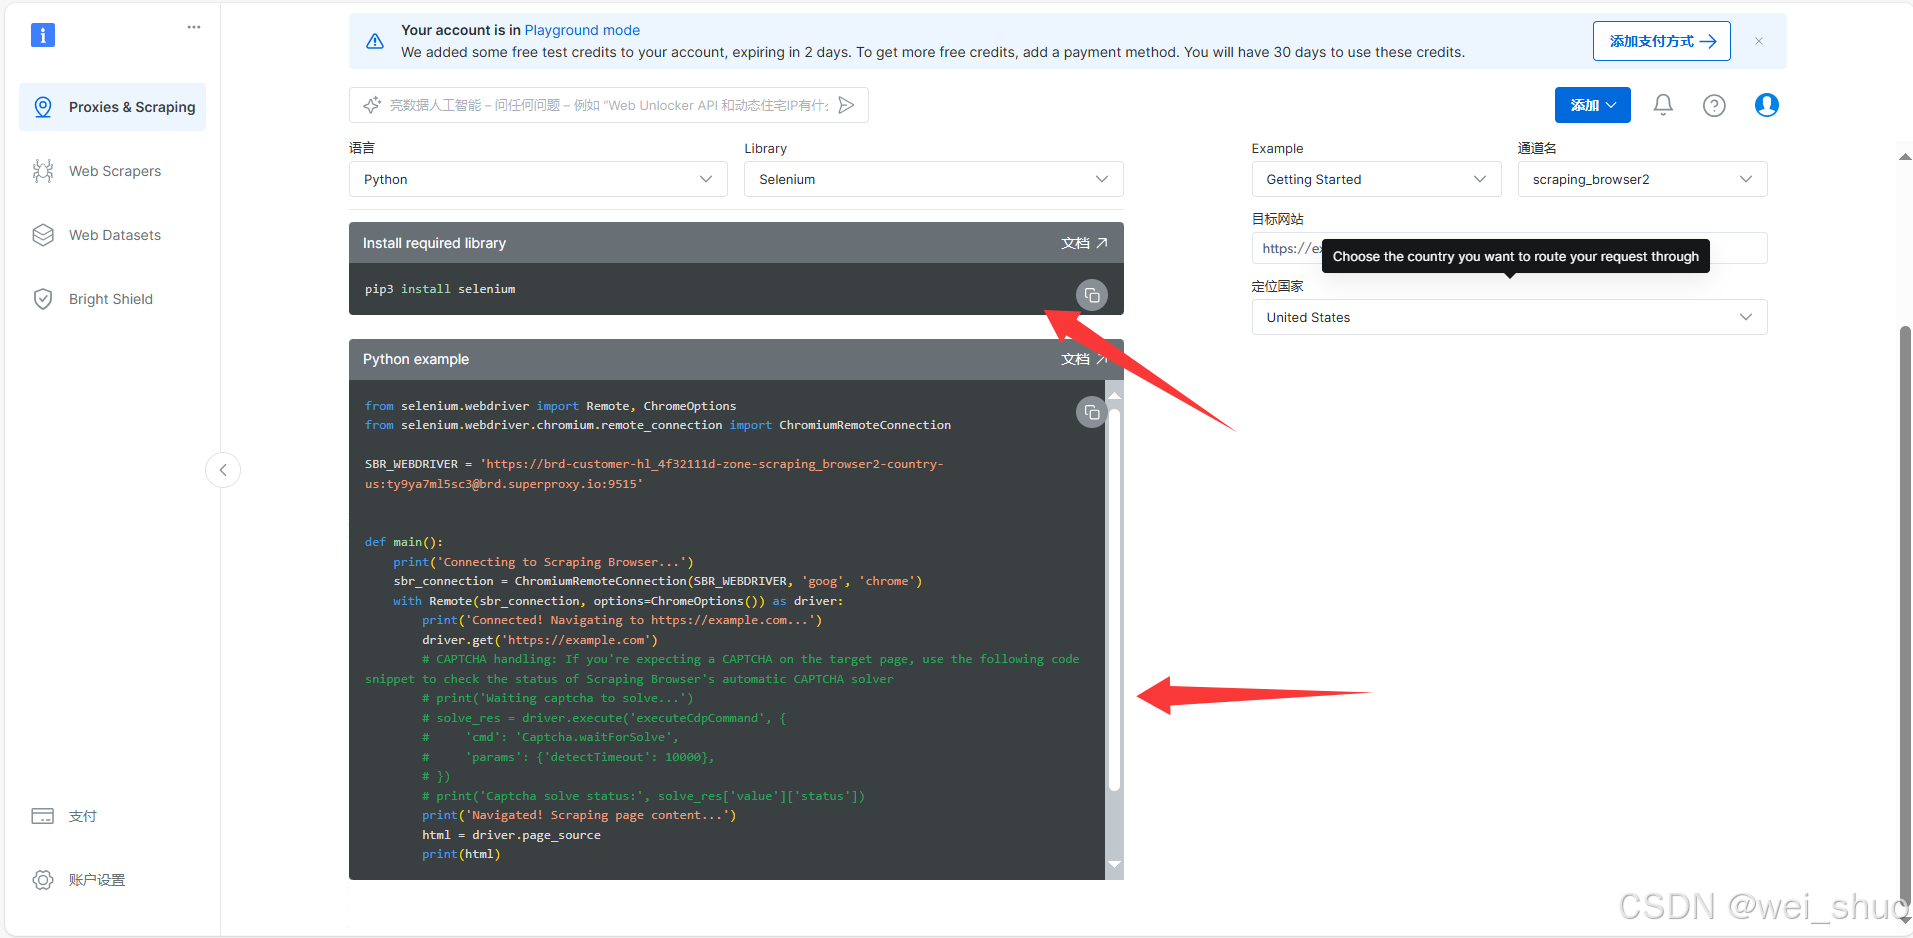Click the 'Python example' heading

416,359
